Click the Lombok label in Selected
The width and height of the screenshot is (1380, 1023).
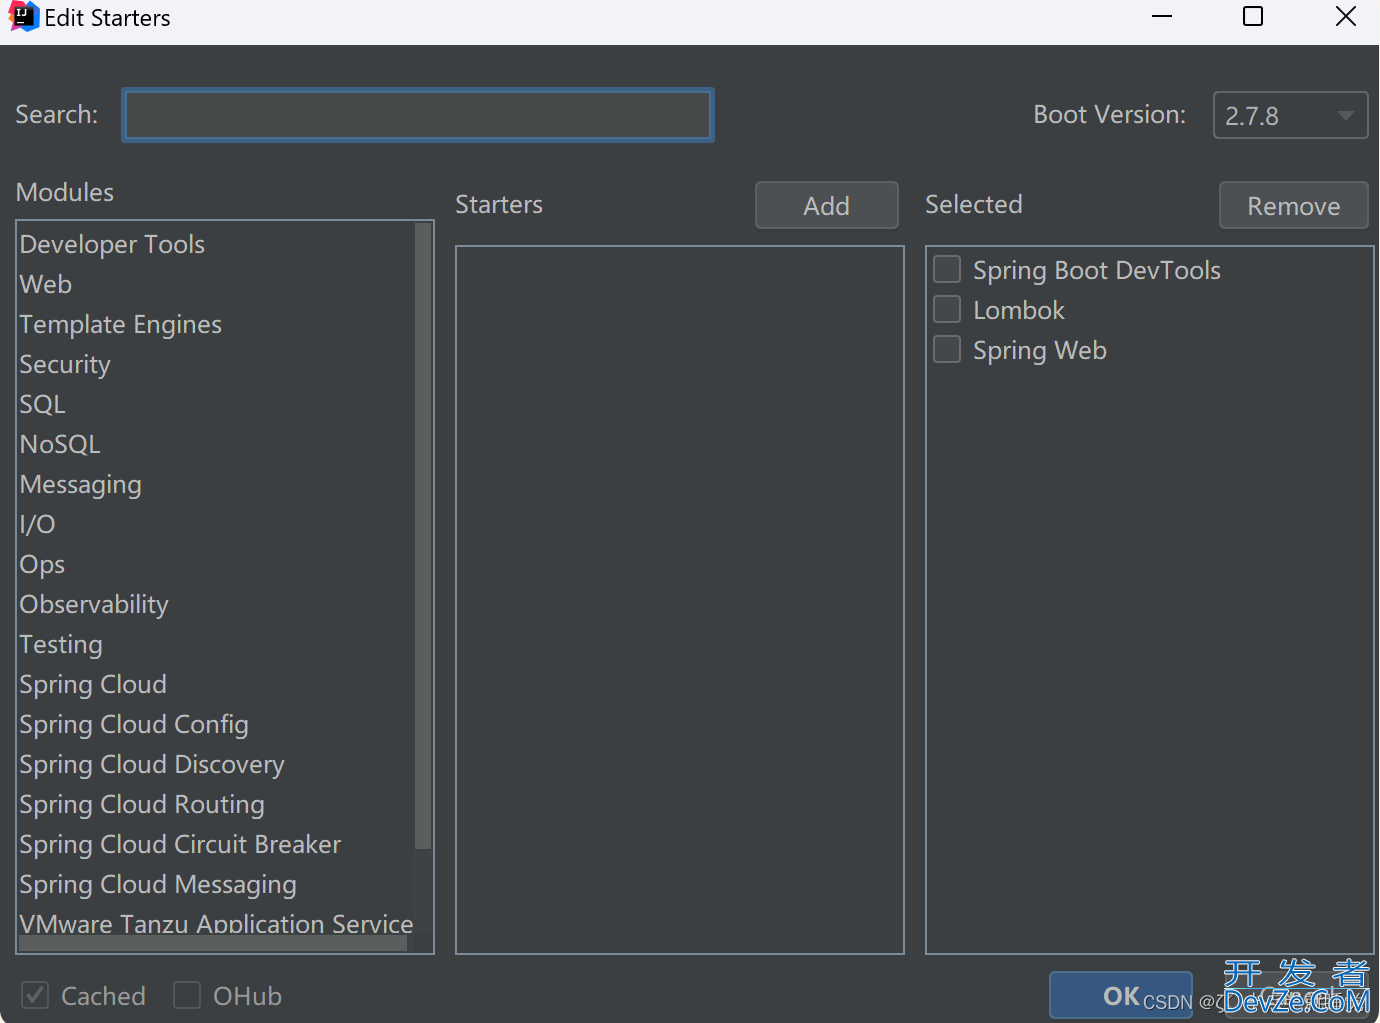1019,310
